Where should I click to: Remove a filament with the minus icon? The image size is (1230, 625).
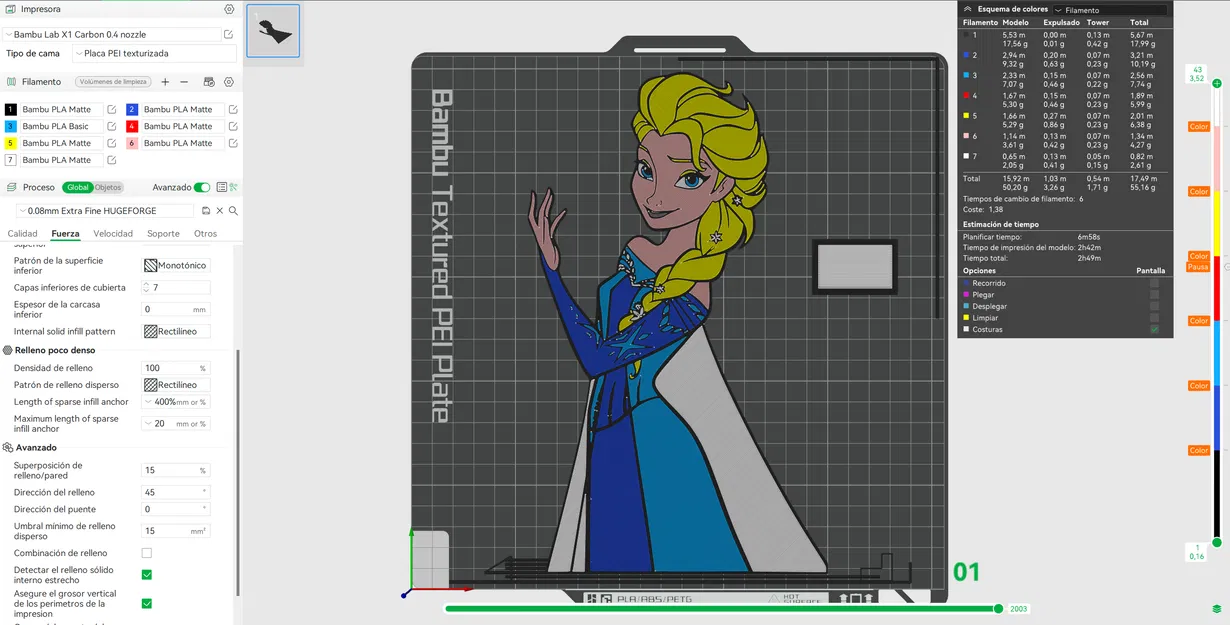coord(184,81)
